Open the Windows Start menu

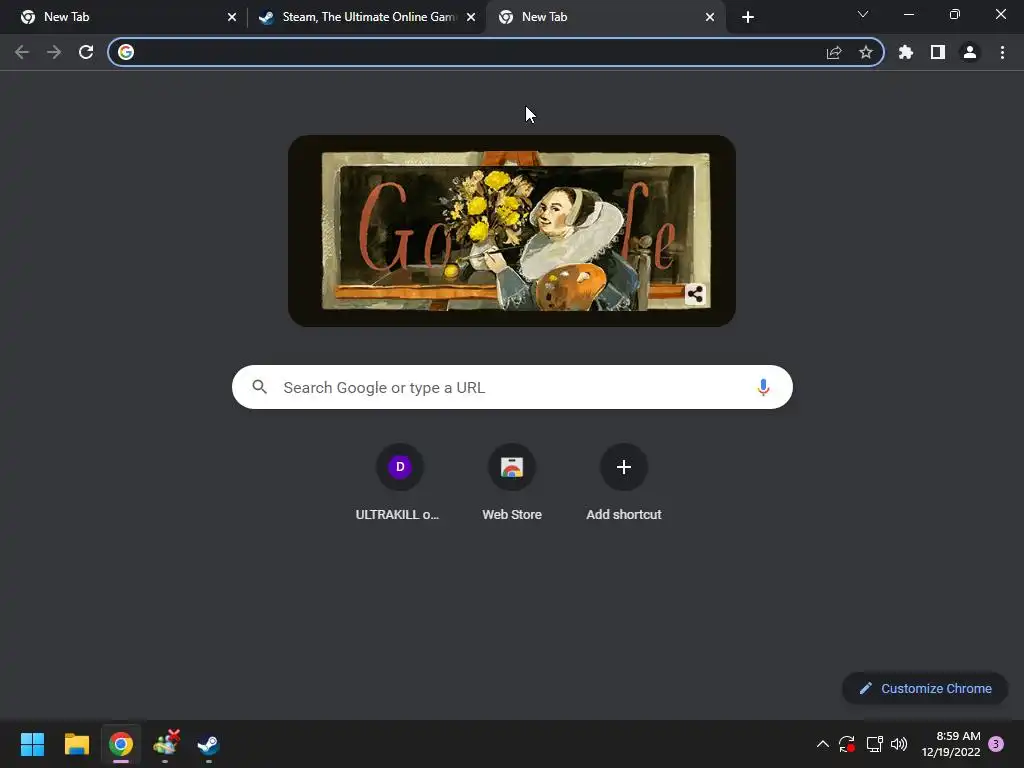tap(32, 744)
